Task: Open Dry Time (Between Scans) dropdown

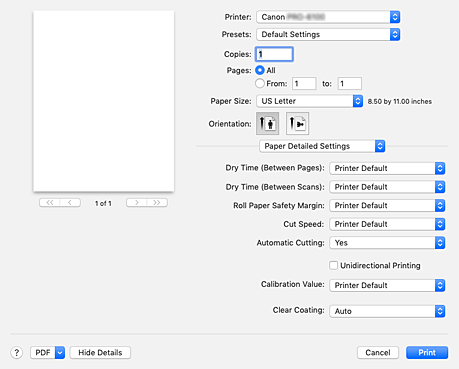Action: (x=387, y=187)
